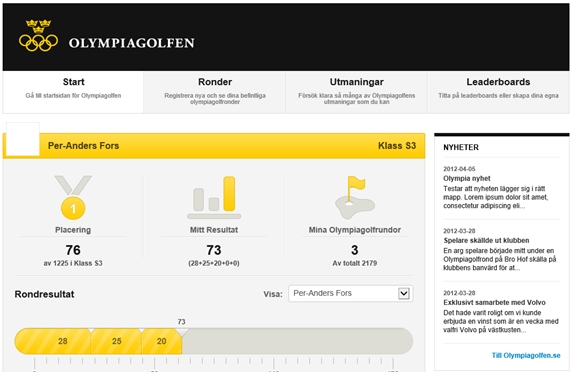Open news Spelare skällde ut klubben
The image size is (570, 372).
click(486, 240)
